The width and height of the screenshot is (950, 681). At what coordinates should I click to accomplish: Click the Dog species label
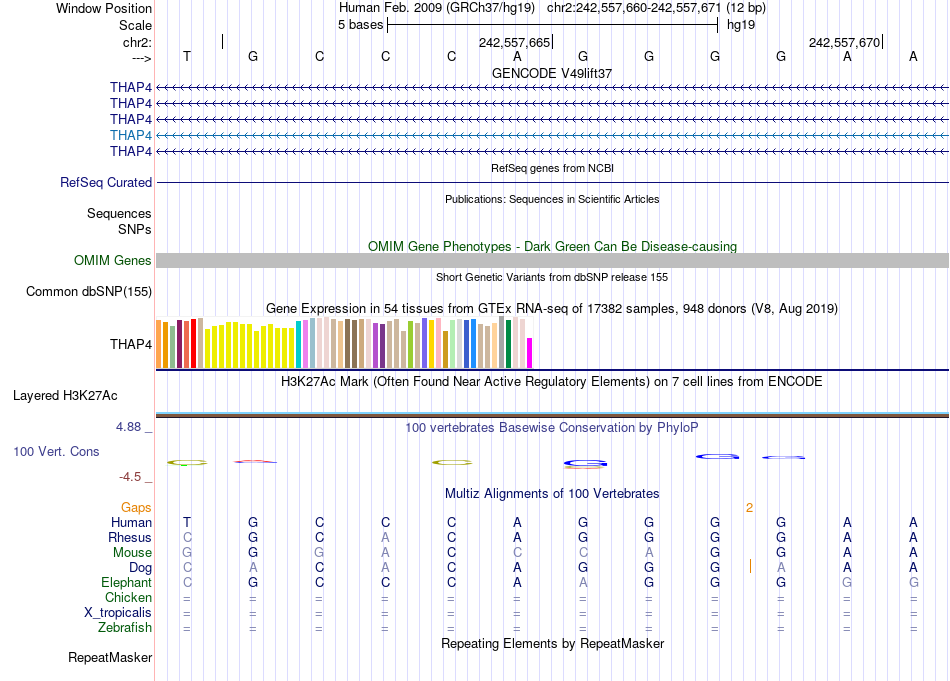(x=141, y=568)
